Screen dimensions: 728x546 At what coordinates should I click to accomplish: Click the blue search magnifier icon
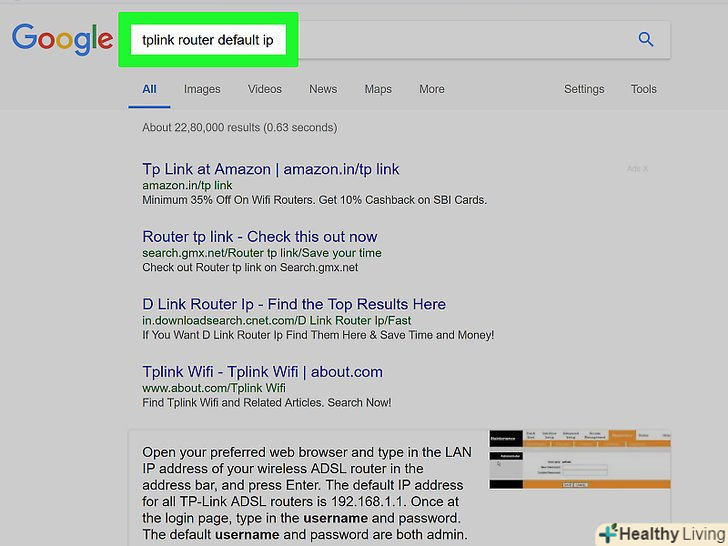[646, 39]
